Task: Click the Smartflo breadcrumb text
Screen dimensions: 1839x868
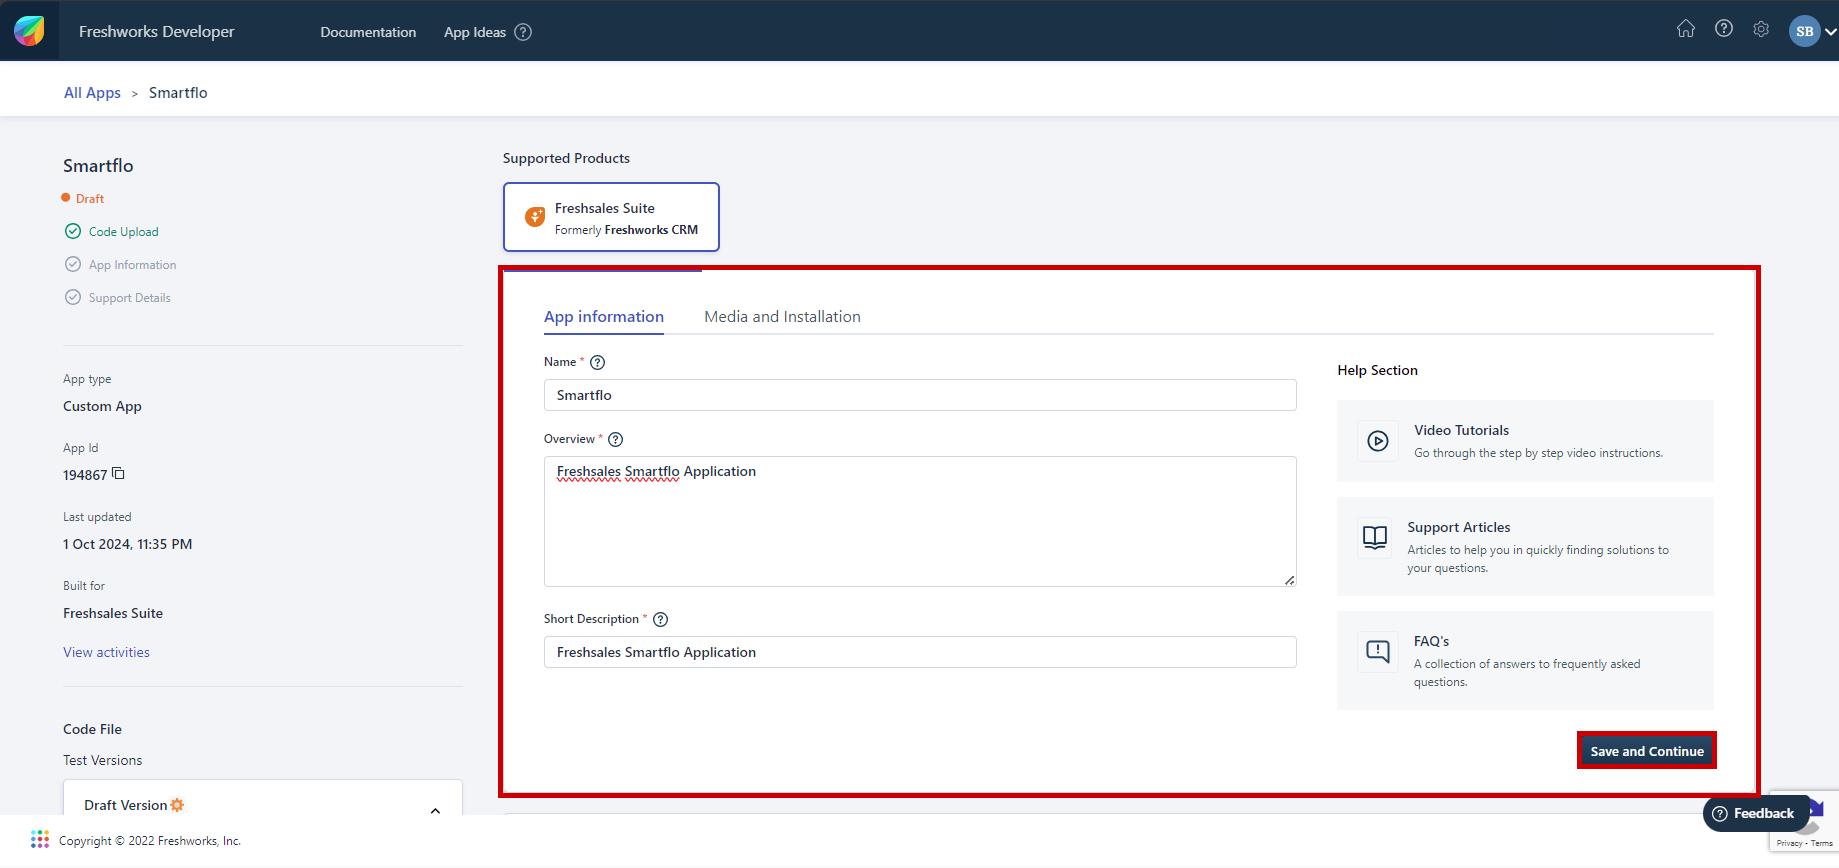Action: (178, 92)
